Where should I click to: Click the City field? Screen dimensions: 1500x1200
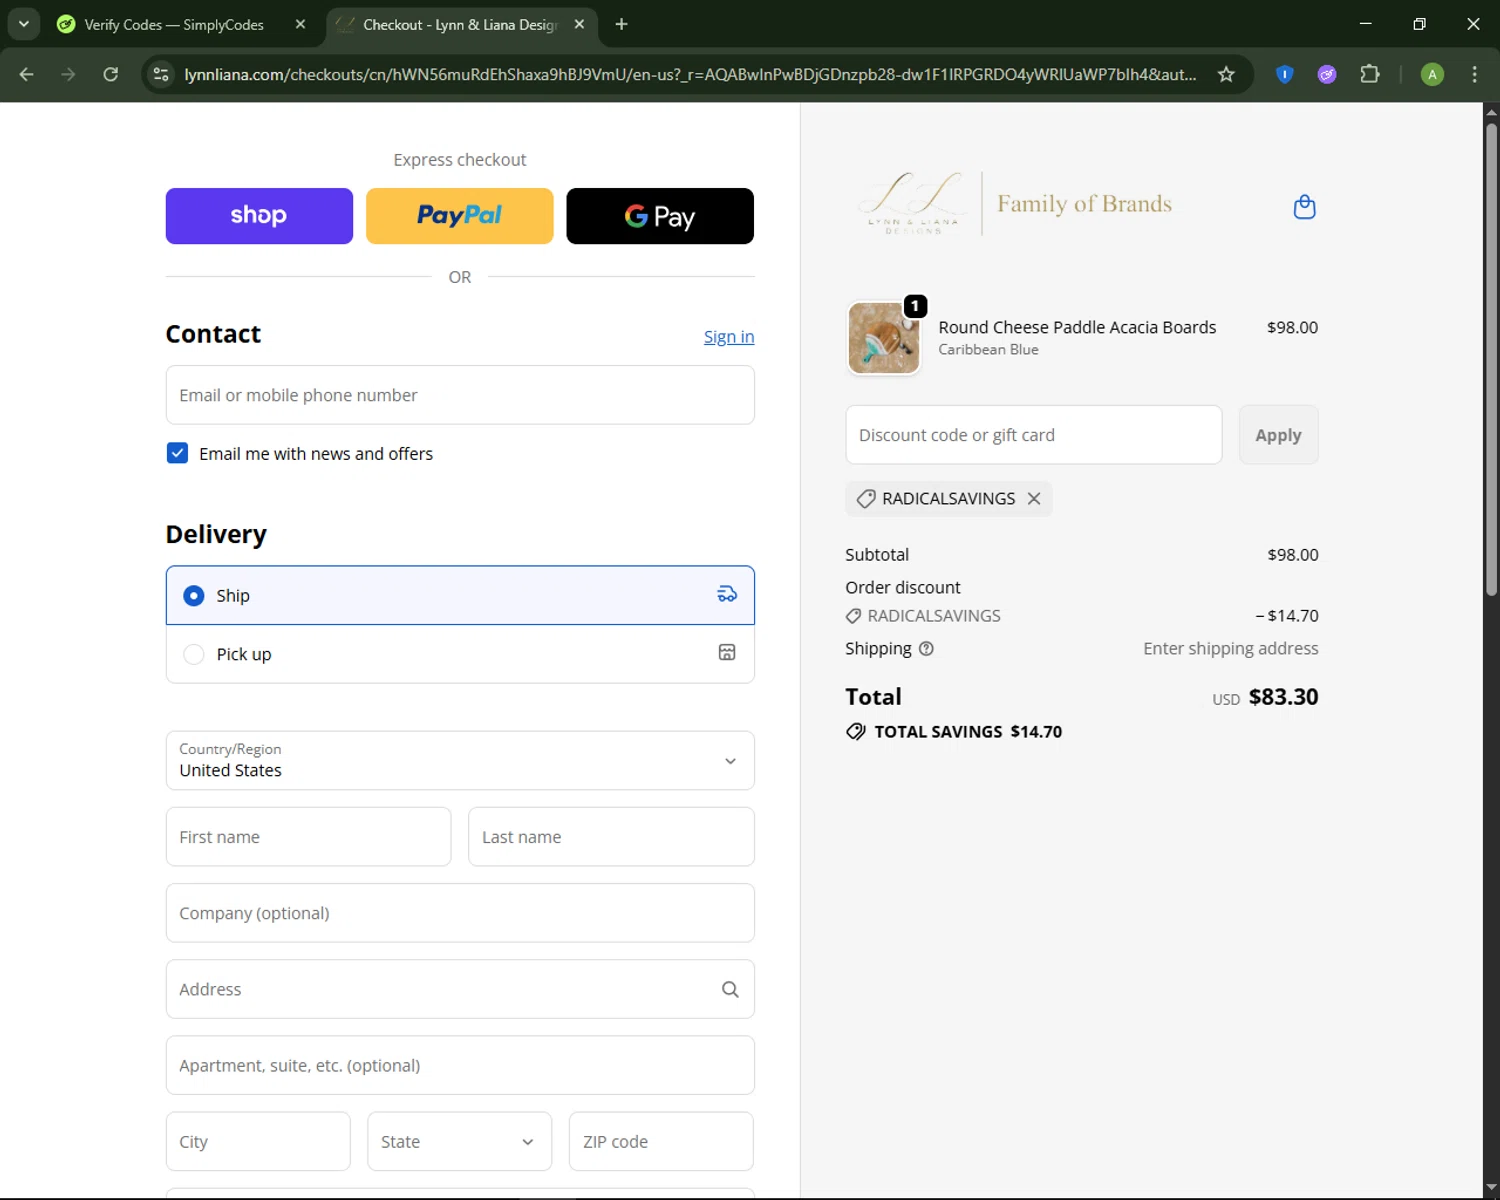click(258, 1141)
